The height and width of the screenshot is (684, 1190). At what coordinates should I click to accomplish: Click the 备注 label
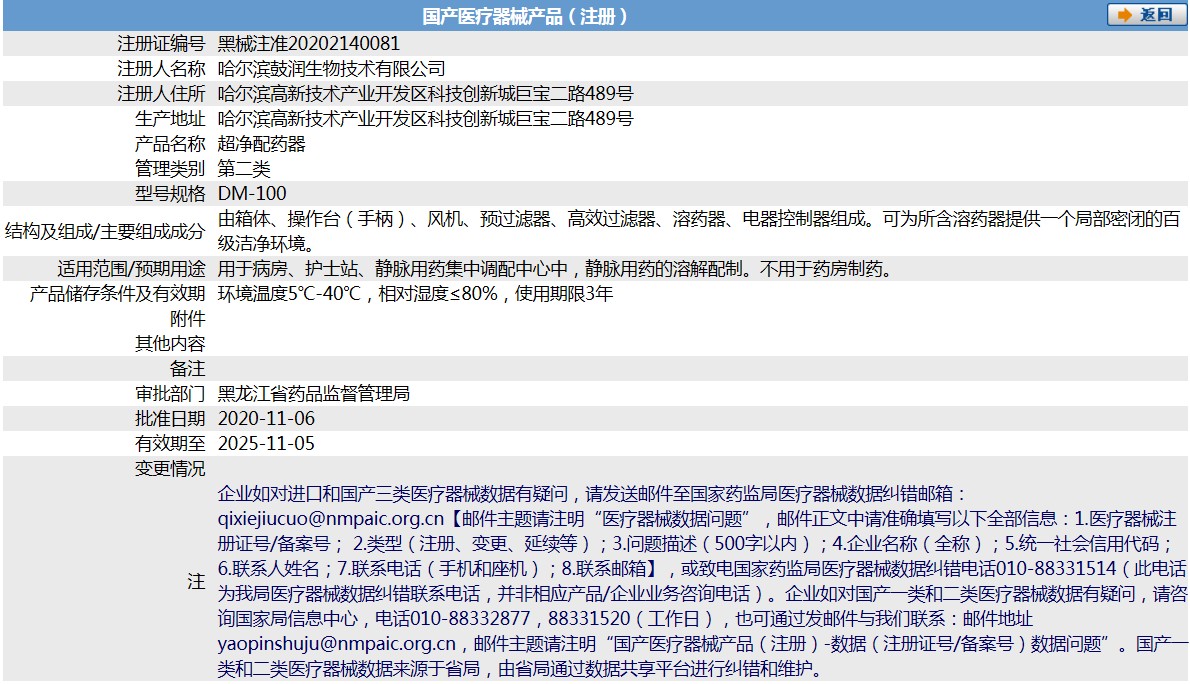(187, 369)
